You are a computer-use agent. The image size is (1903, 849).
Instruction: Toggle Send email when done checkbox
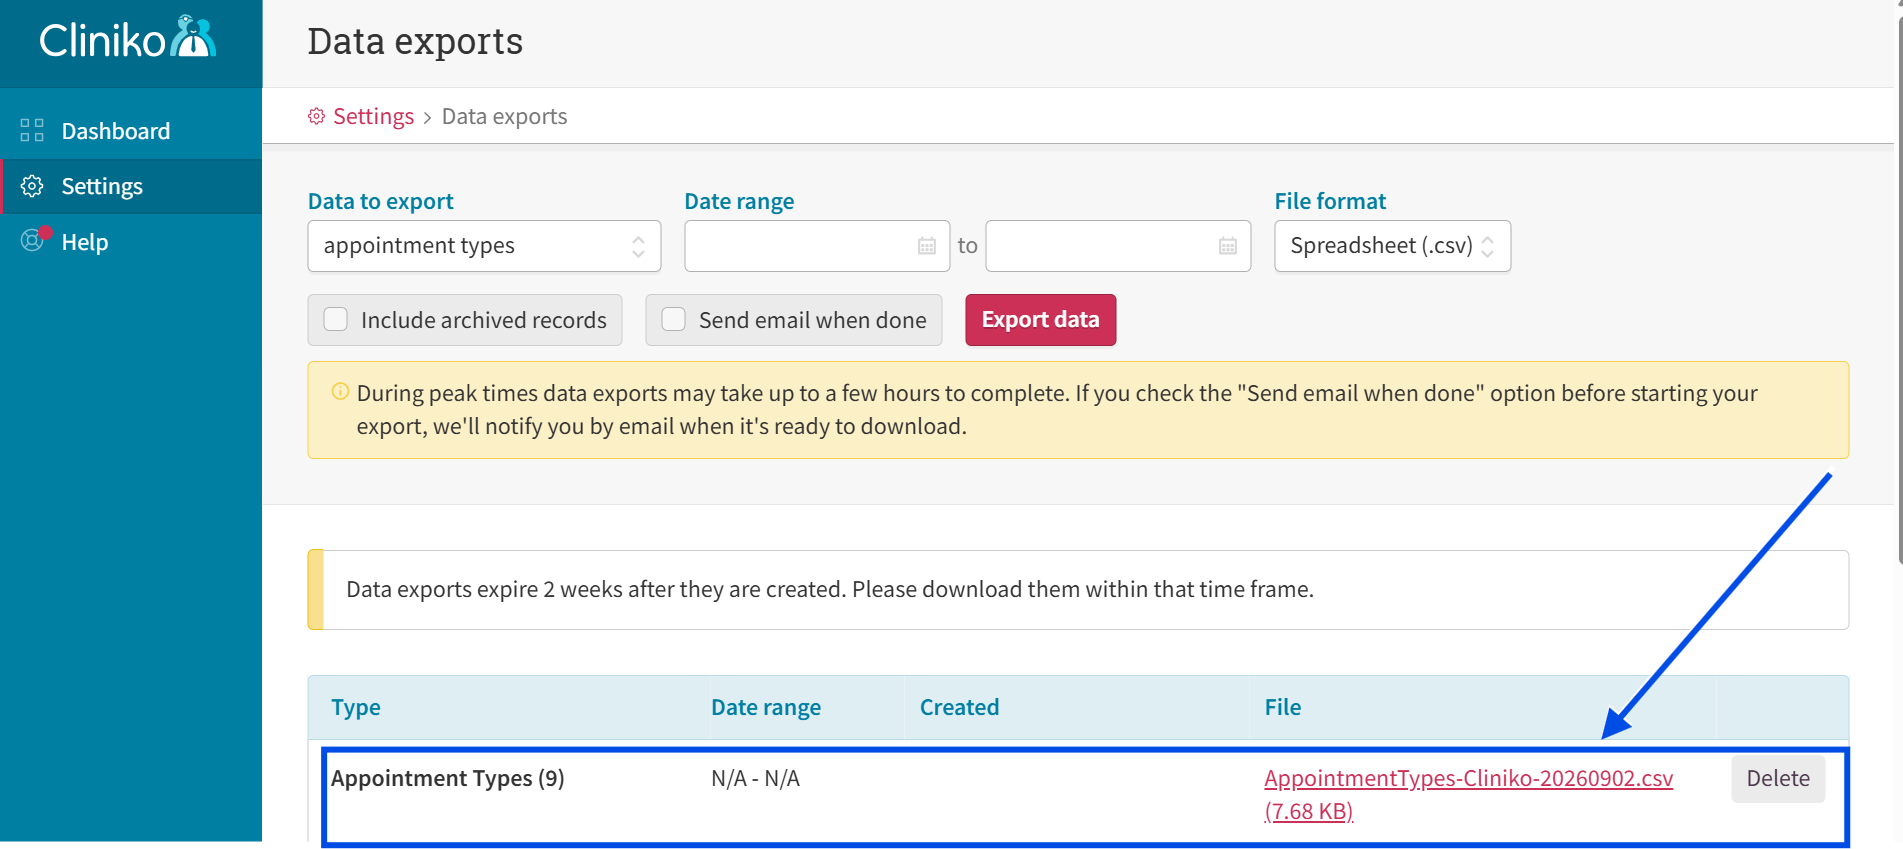click(674, 319)
